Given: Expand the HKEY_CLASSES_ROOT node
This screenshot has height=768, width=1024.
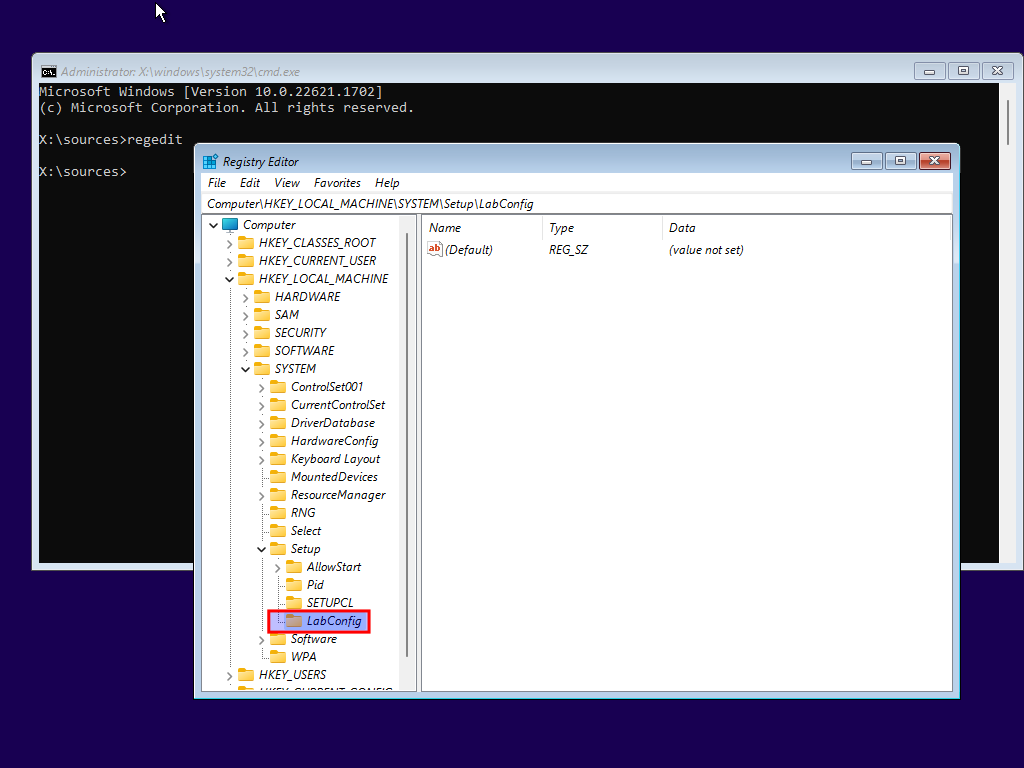Looking at the screenshot, I should coord(229,244).
